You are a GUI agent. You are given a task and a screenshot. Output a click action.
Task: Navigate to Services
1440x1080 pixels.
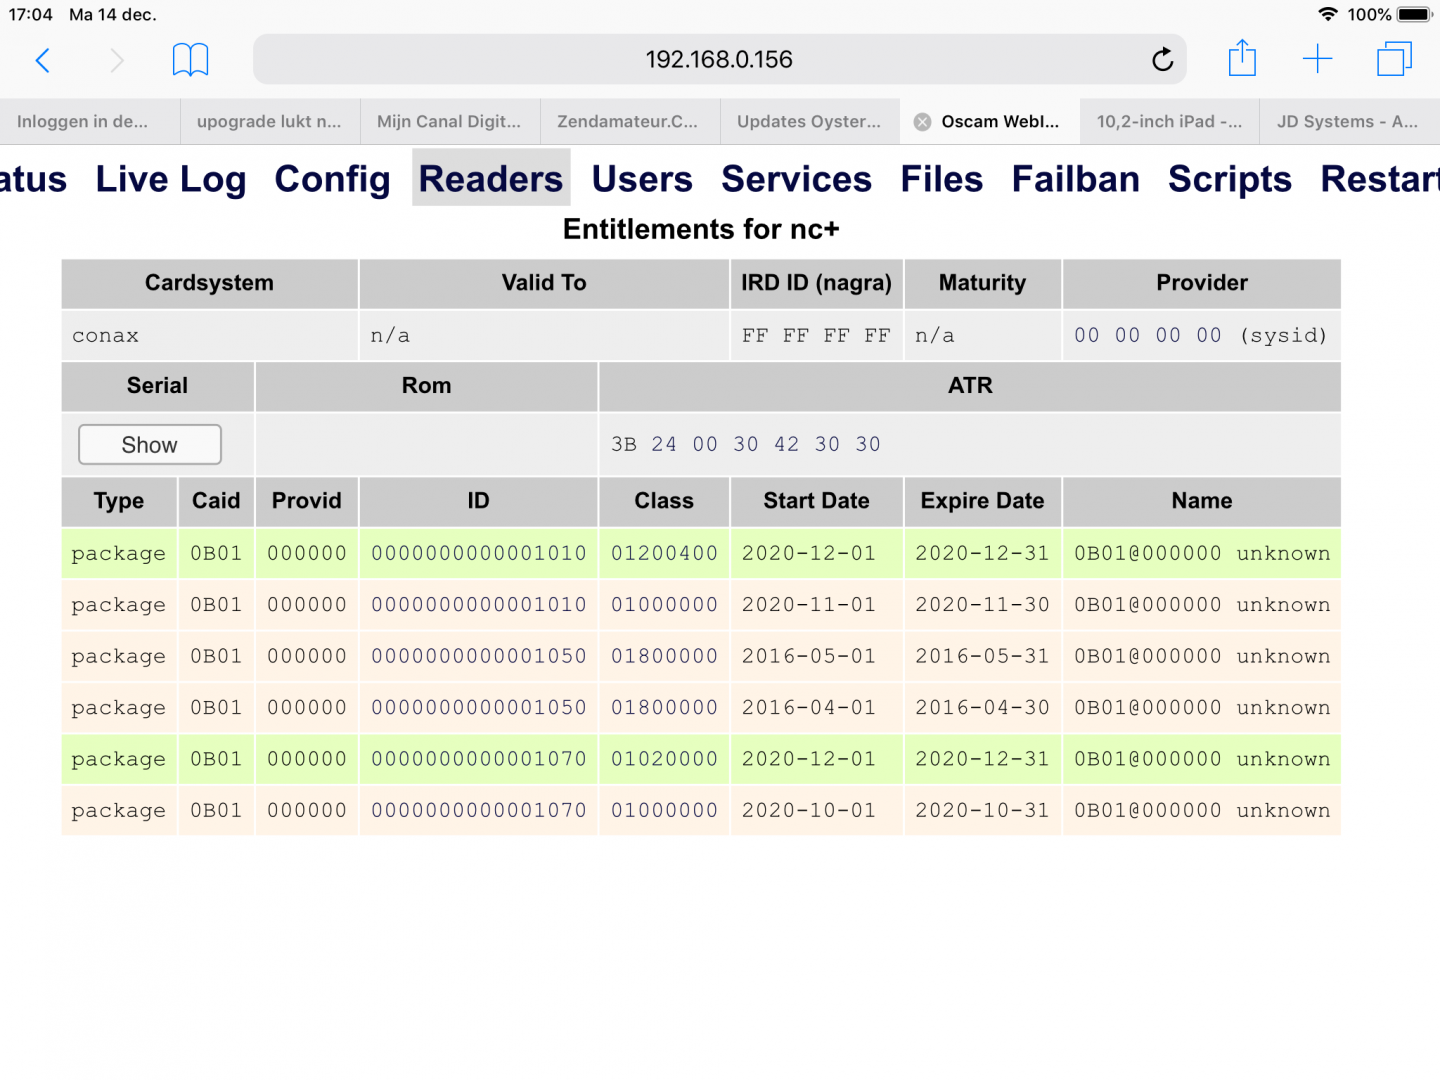coord(796,179)
